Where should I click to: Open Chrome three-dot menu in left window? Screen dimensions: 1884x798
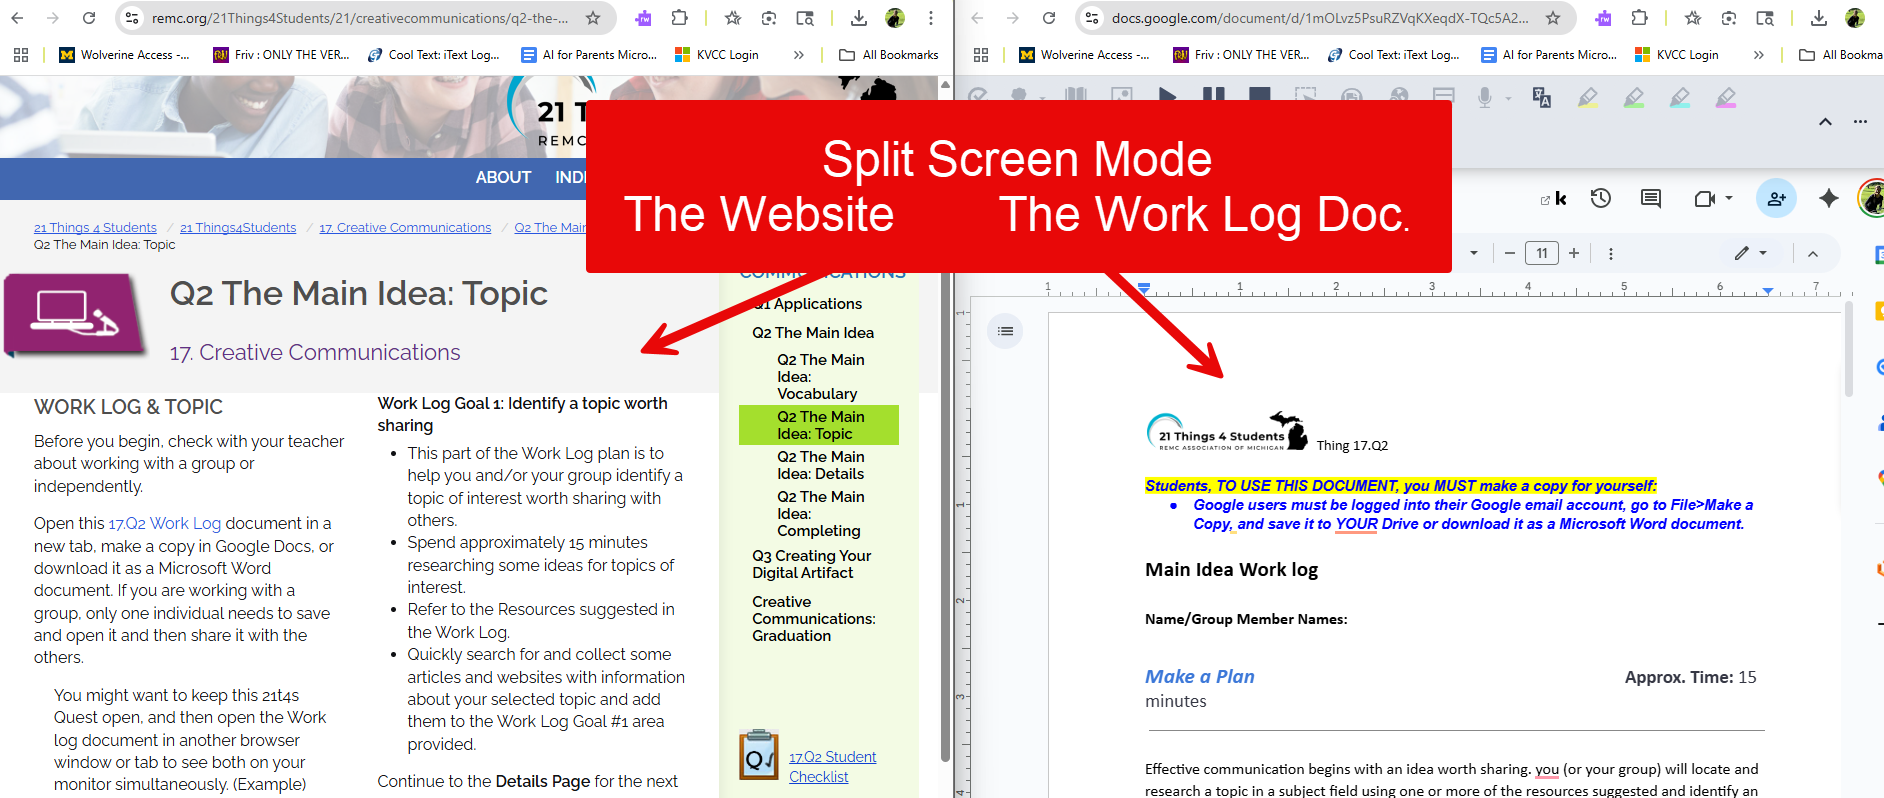point(931,18)
